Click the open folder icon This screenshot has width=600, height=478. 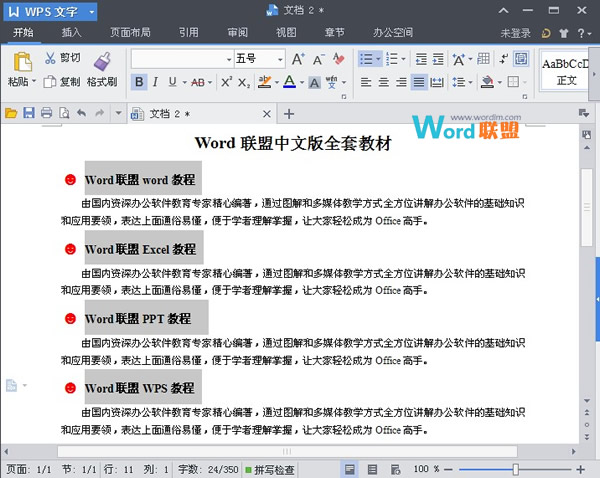(x=12, y=114)
